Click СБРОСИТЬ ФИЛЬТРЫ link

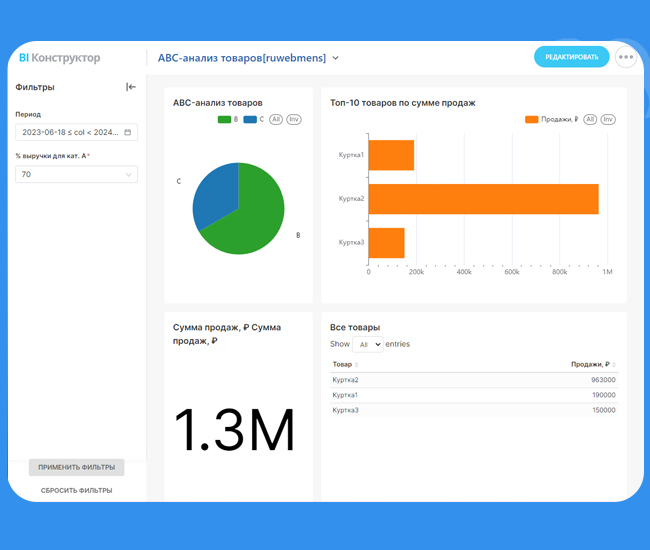(x=76, y=491)
